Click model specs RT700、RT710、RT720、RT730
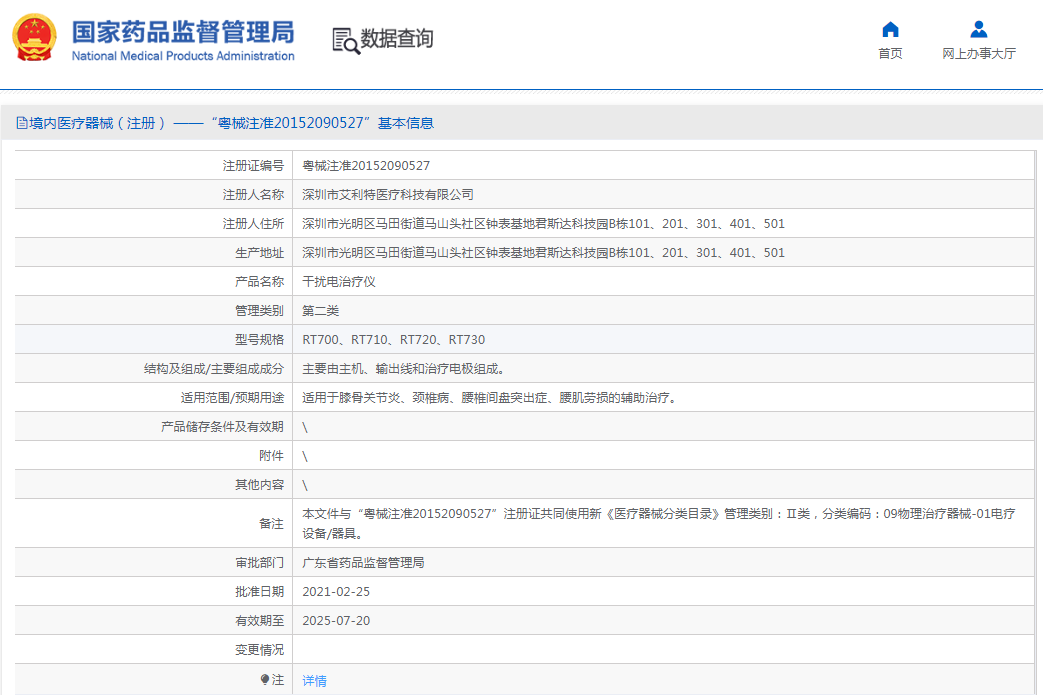The height and width of the screenshot is (695, 1043). 393,340
